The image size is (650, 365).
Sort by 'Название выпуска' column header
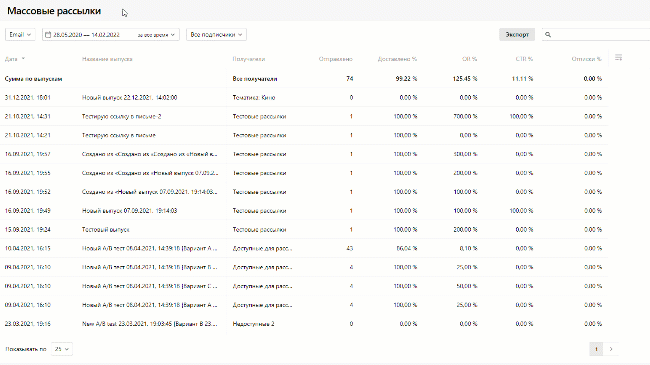[x=107, y=59]
